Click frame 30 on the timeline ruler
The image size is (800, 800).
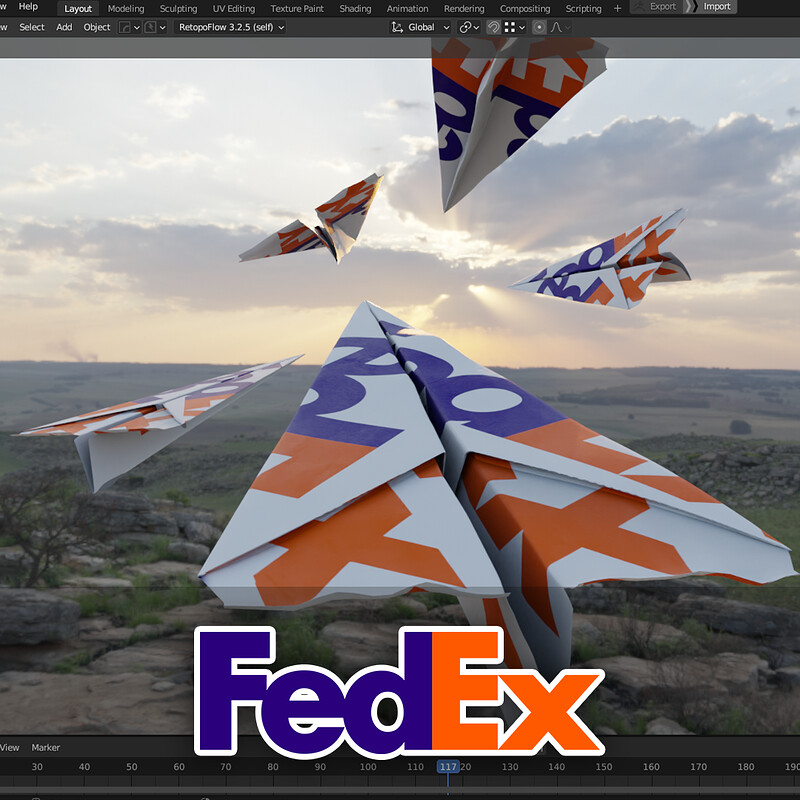click(37, 766)
